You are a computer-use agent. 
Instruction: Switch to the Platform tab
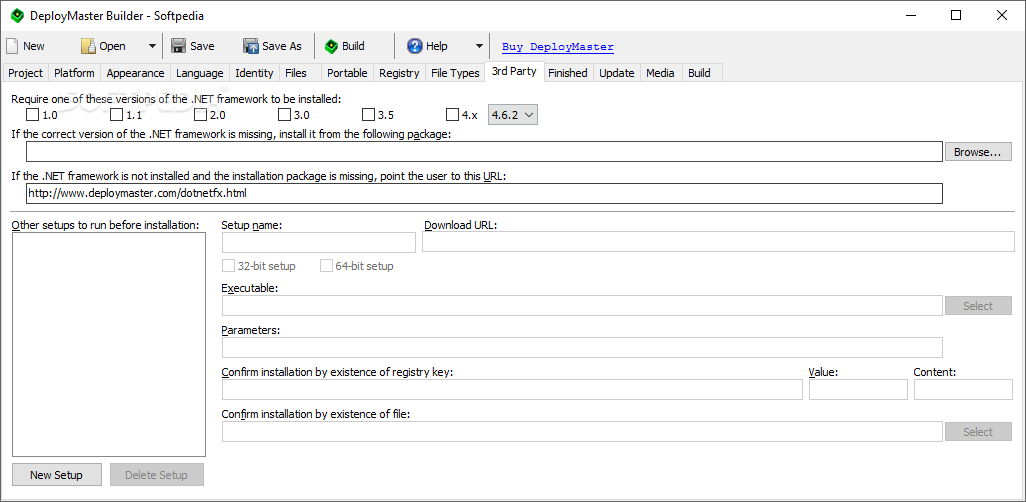point(74,73)
